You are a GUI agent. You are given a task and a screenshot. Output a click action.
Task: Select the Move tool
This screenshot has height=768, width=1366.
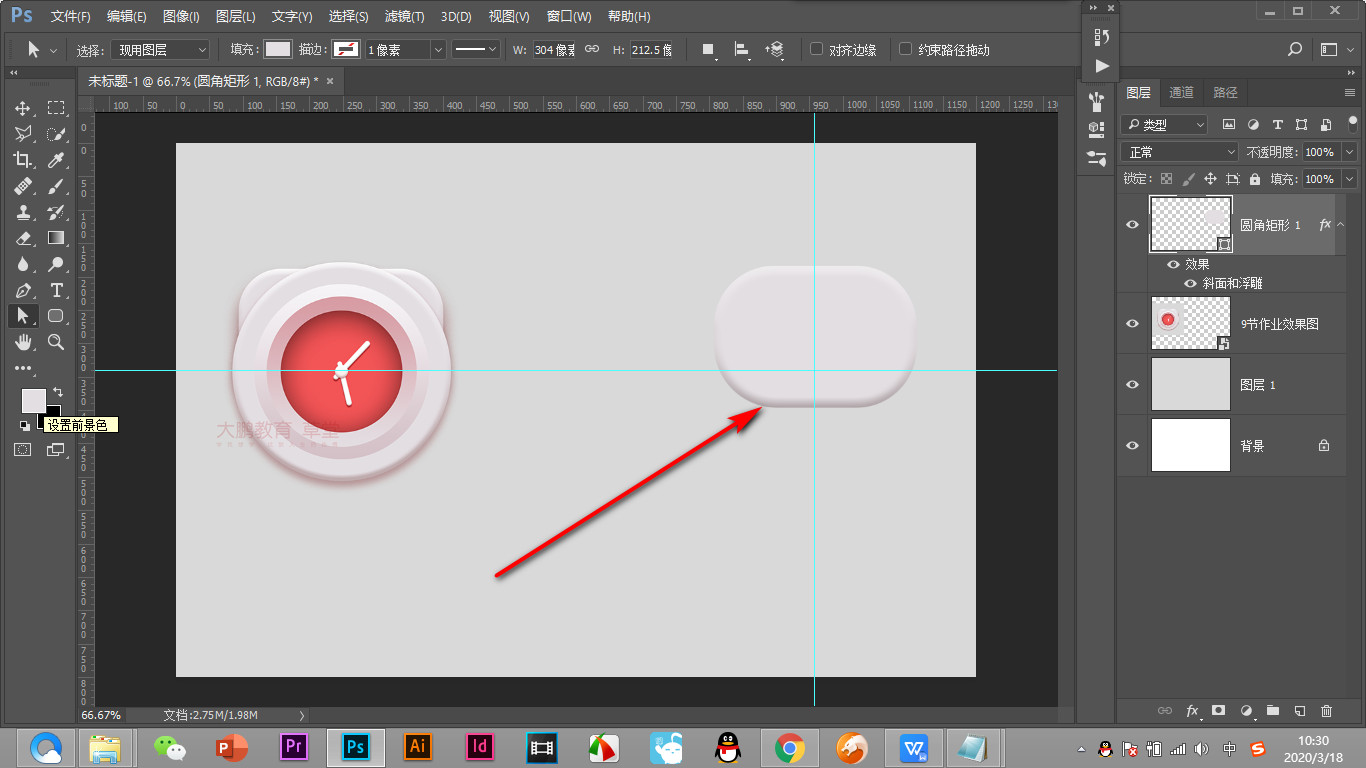[x=22, y=108]
